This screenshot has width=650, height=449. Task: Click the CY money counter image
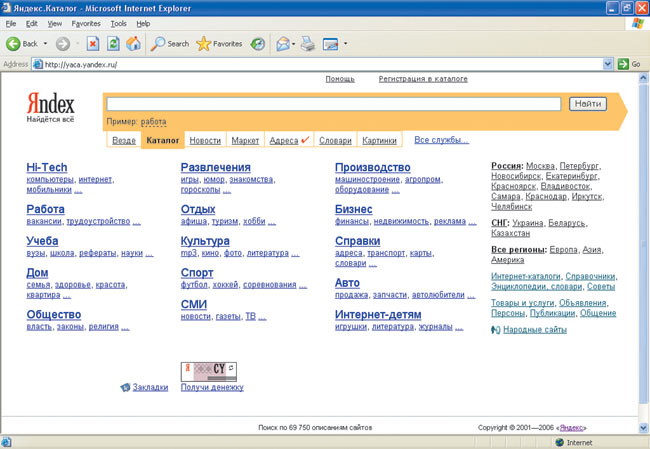point(209,371)
